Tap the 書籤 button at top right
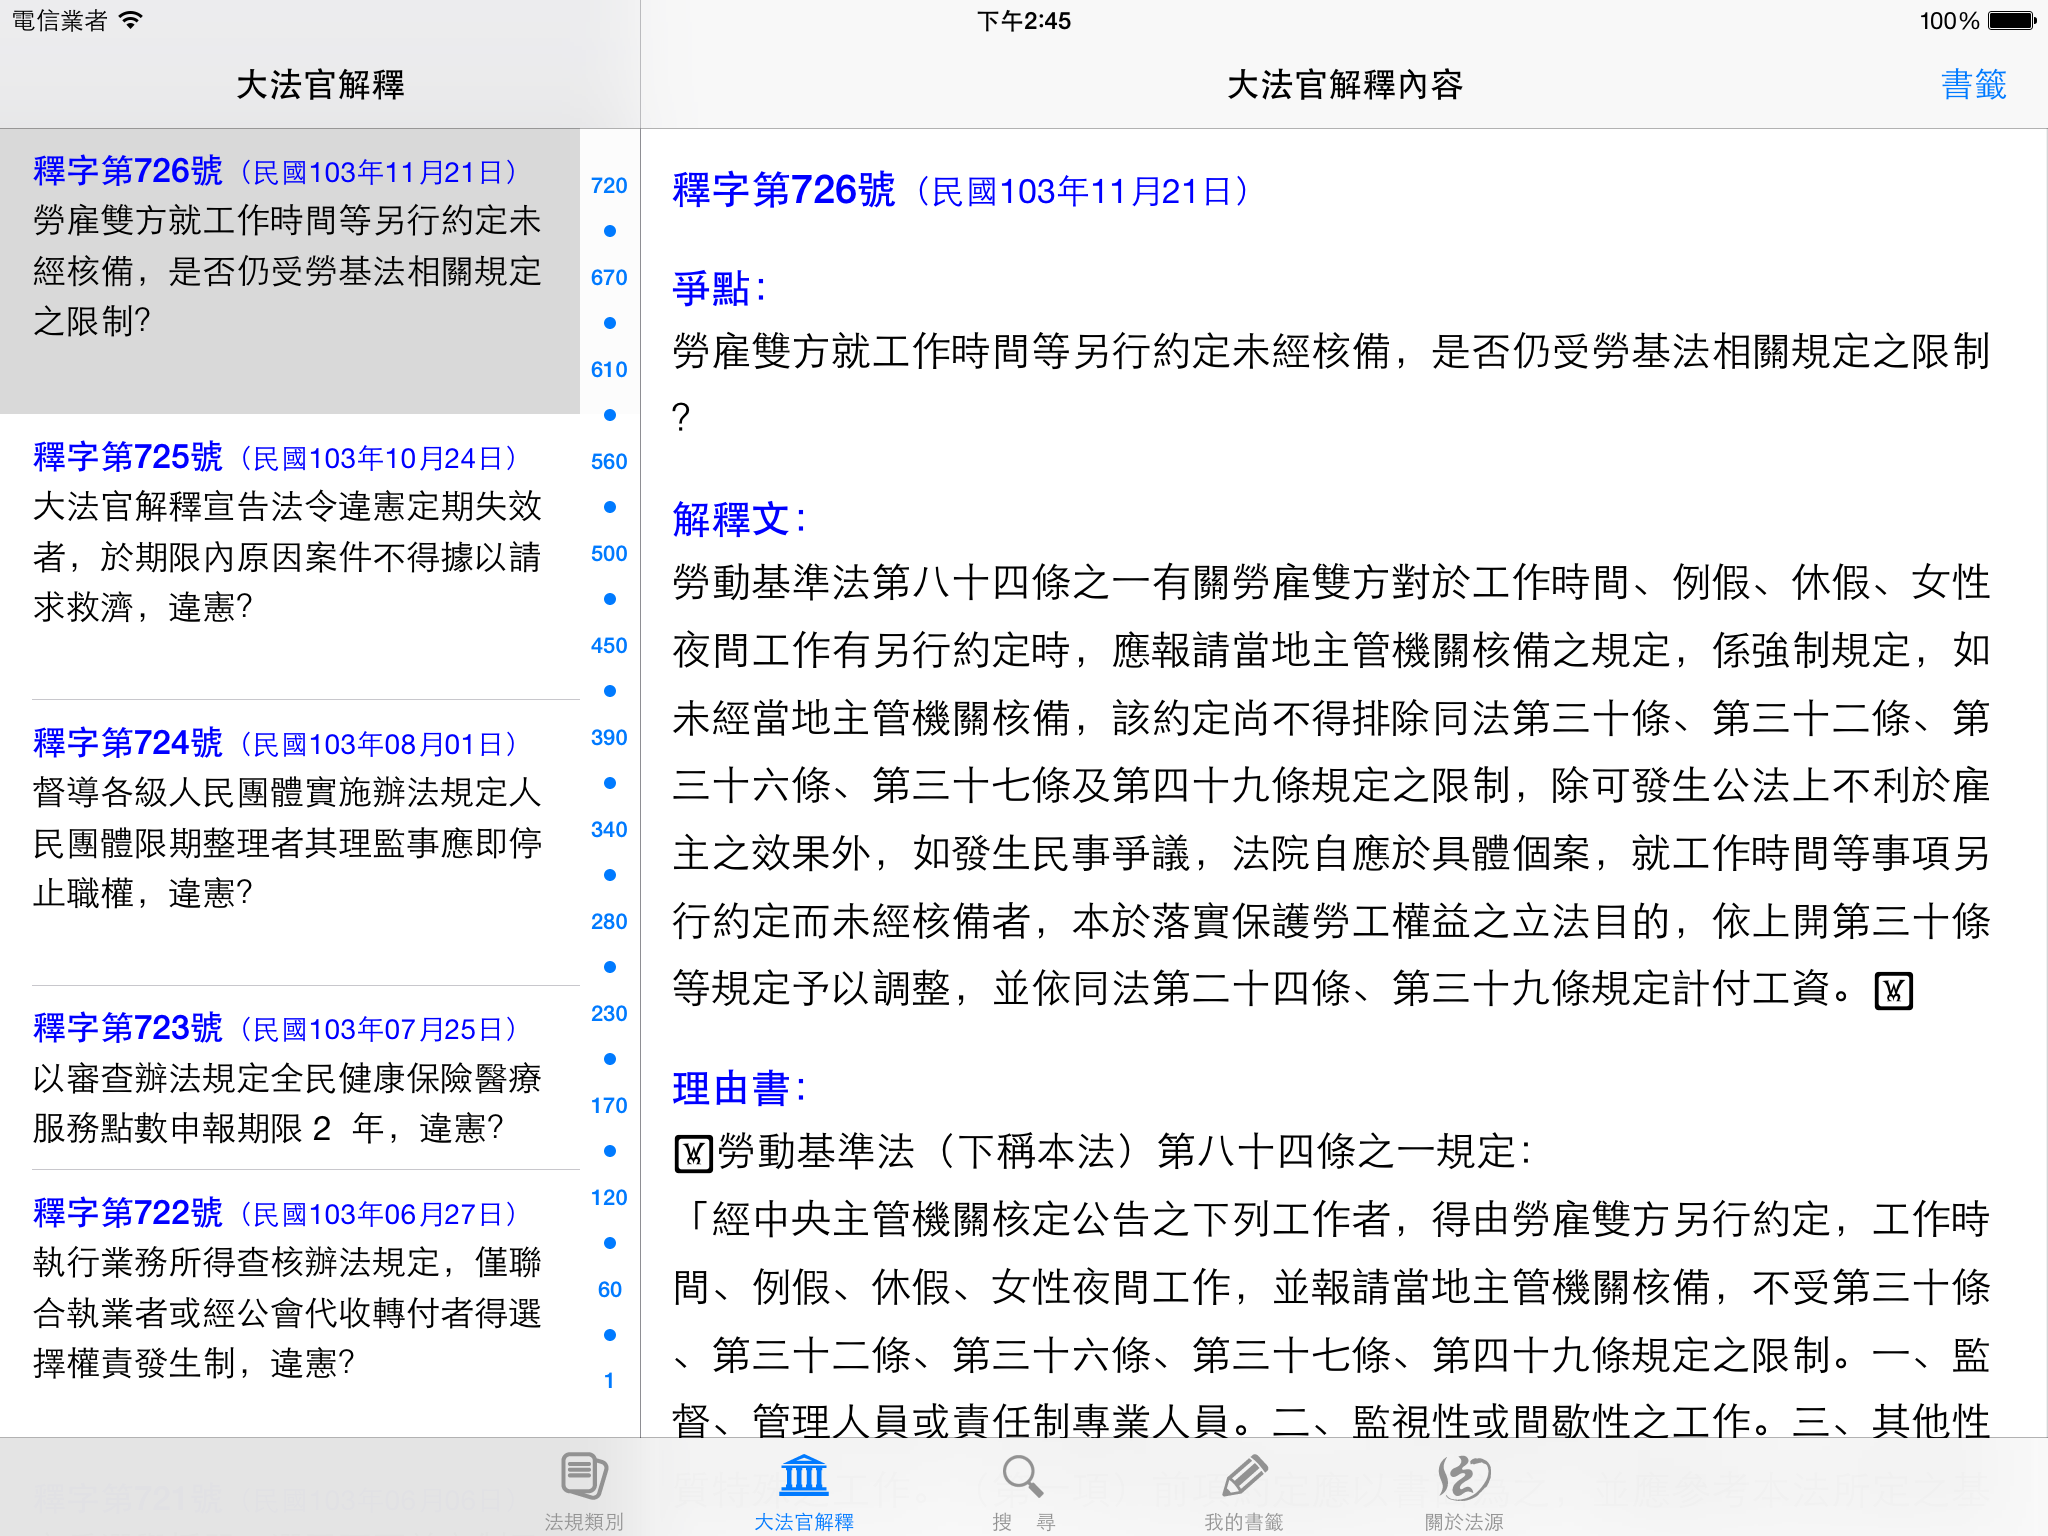The height and width of the screenshot is (1536, 2048). pos(1973,85)
